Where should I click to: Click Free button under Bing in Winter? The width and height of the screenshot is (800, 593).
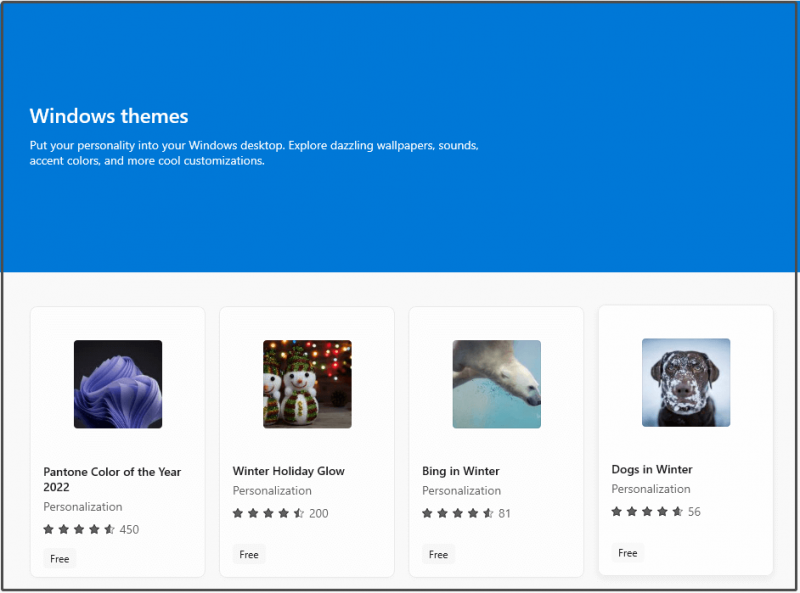tap(438, 554)
